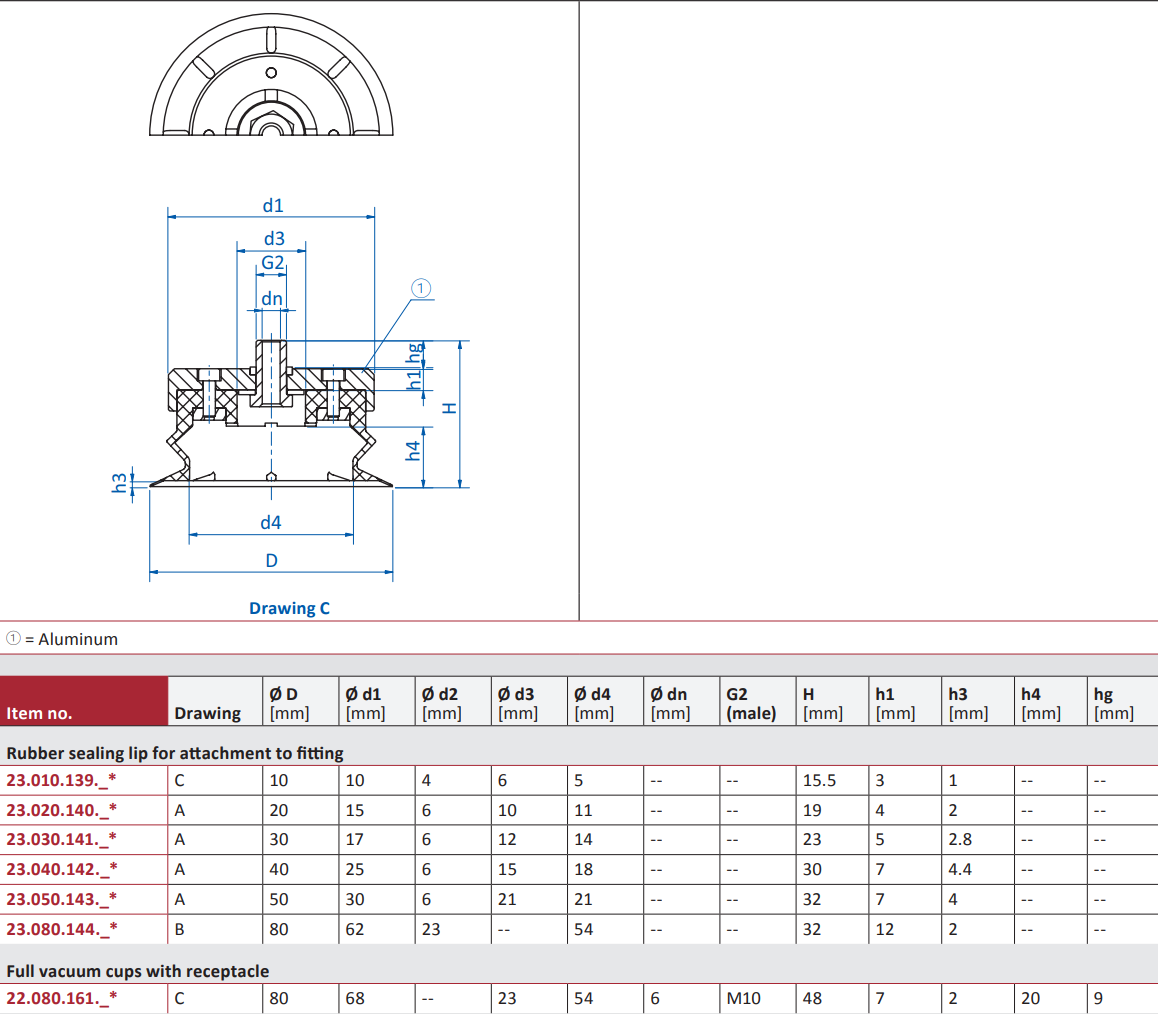The image size is (1158, 1014).
Task: Click the M10 cell in G2 column
Action: 743,998
